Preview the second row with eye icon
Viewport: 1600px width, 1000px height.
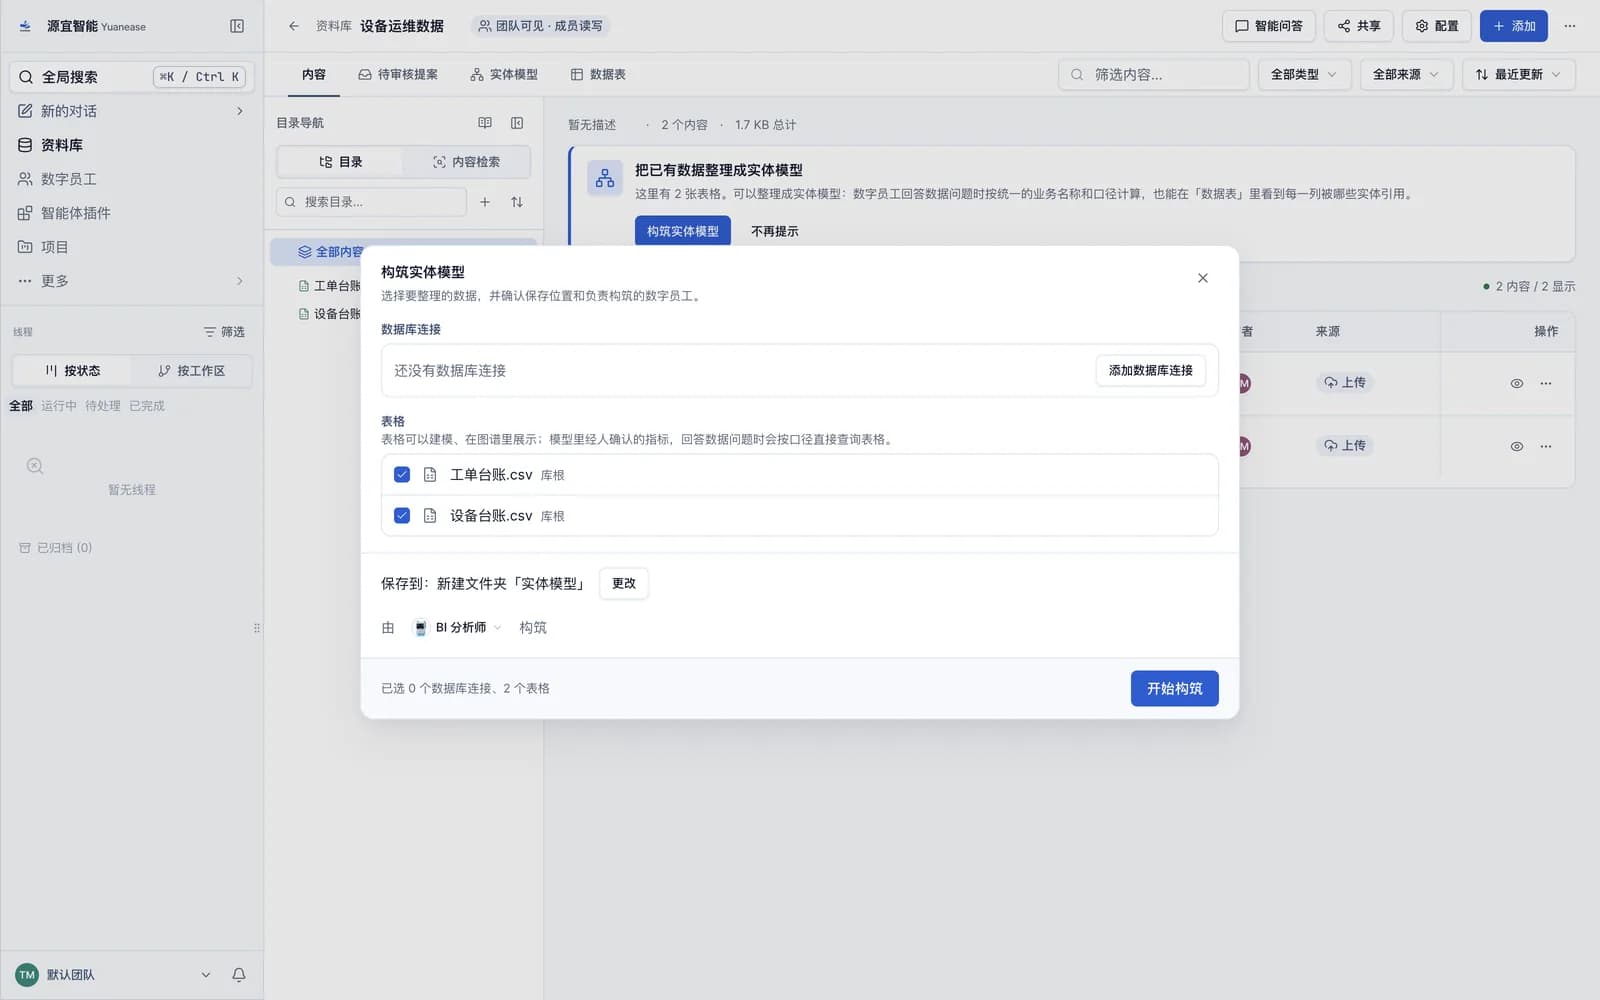[x=1517, y=446]
